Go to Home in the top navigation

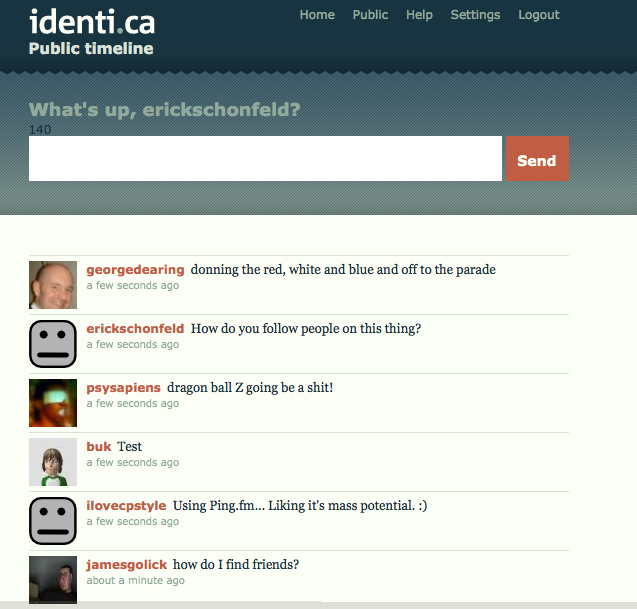point(317,15)
